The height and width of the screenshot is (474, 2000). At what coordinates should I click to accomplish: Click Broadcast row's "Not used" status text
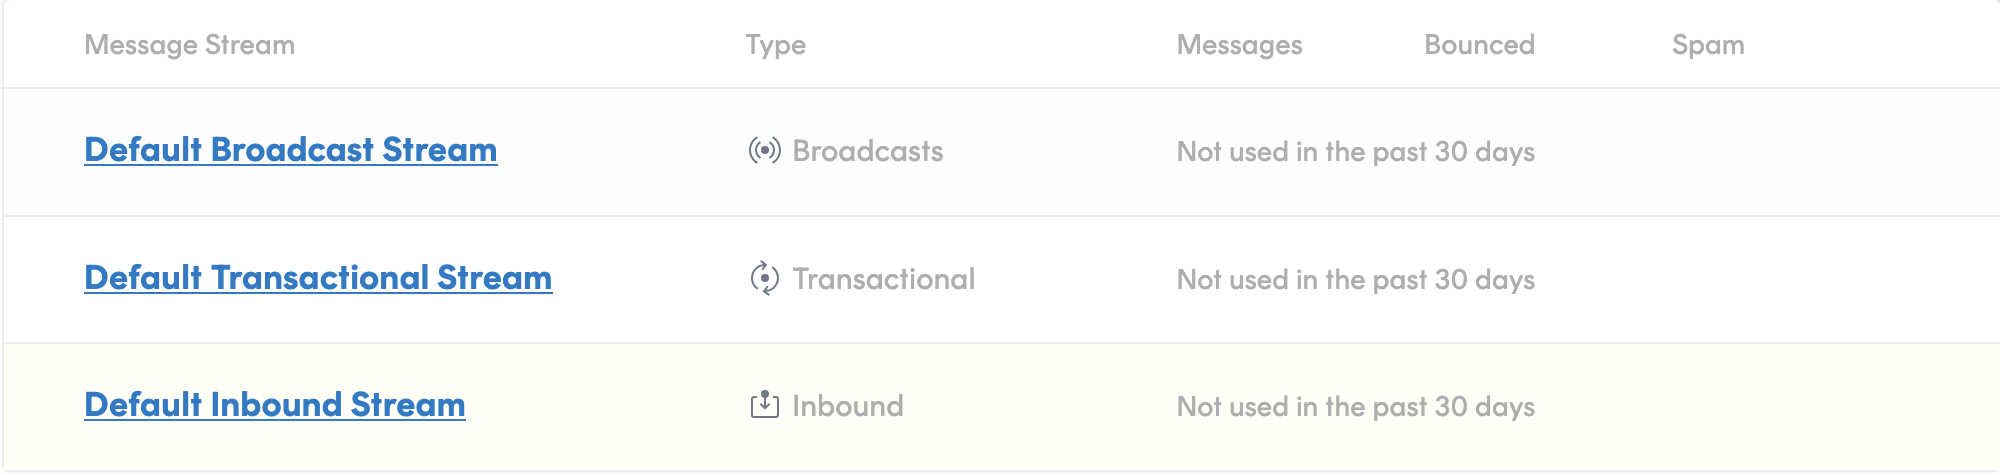coord(1355,152)
